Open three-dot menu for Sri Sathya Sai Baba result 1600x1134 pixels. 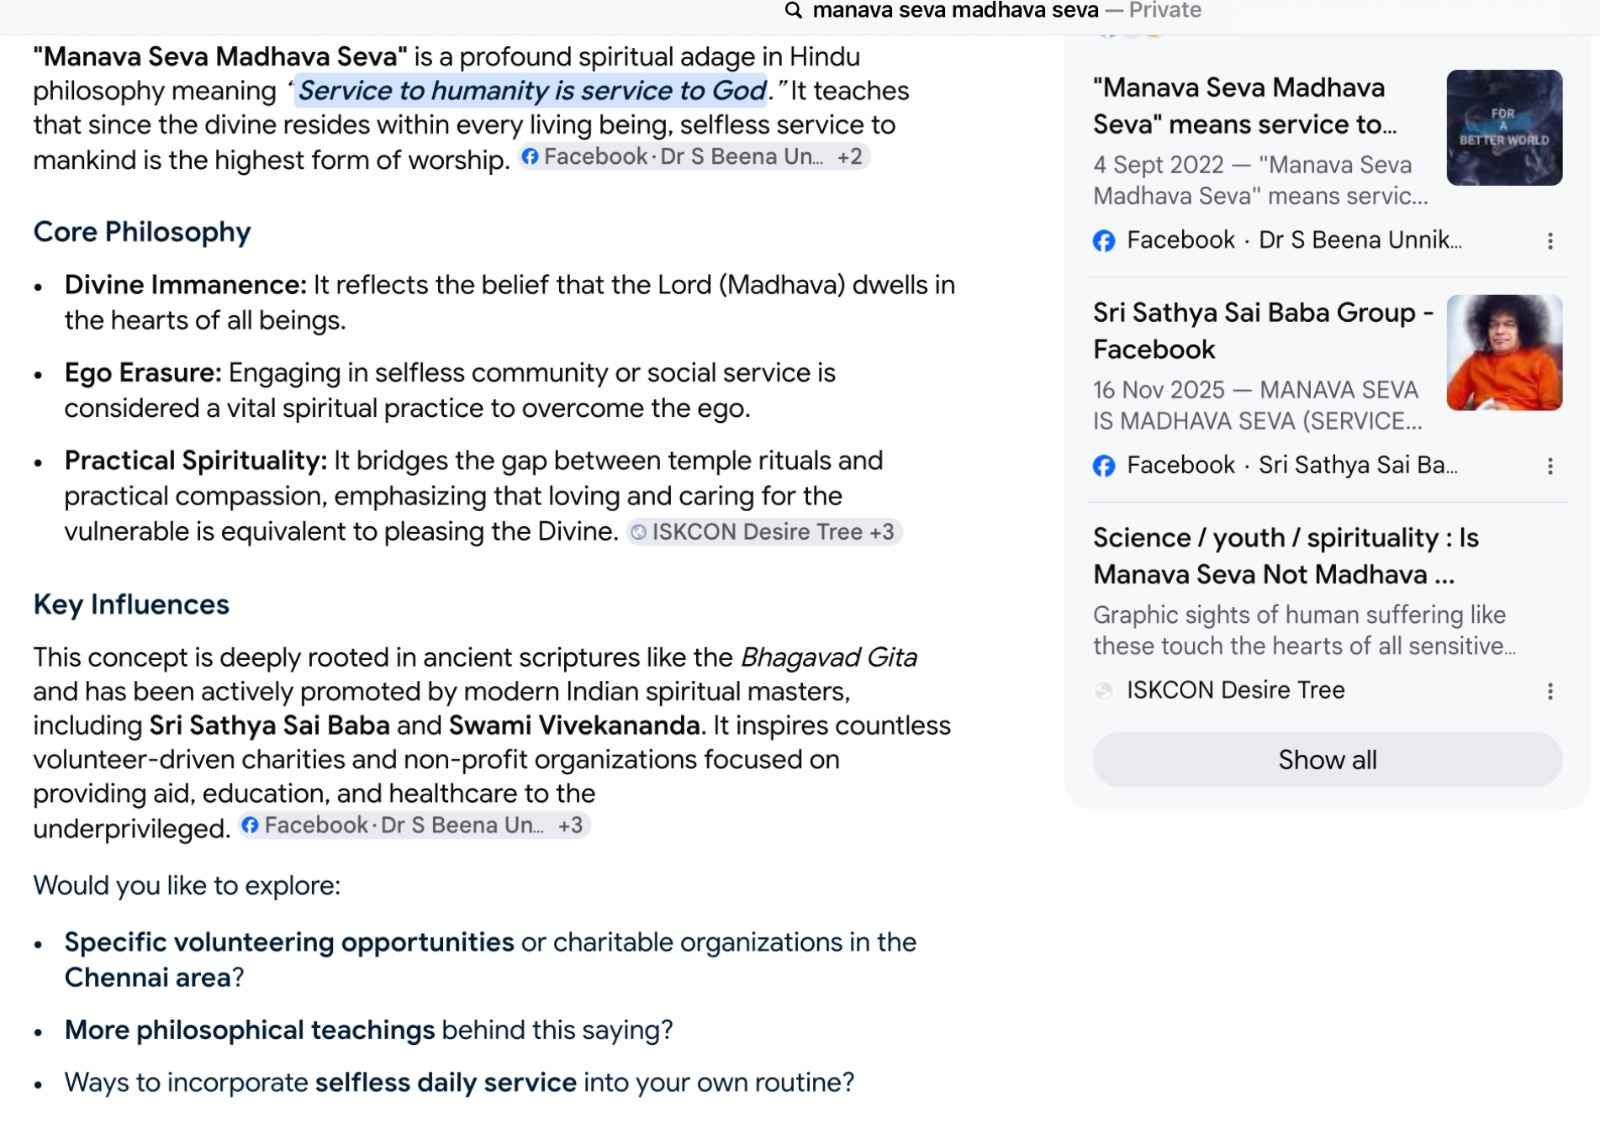click(x=1550, y=466)
